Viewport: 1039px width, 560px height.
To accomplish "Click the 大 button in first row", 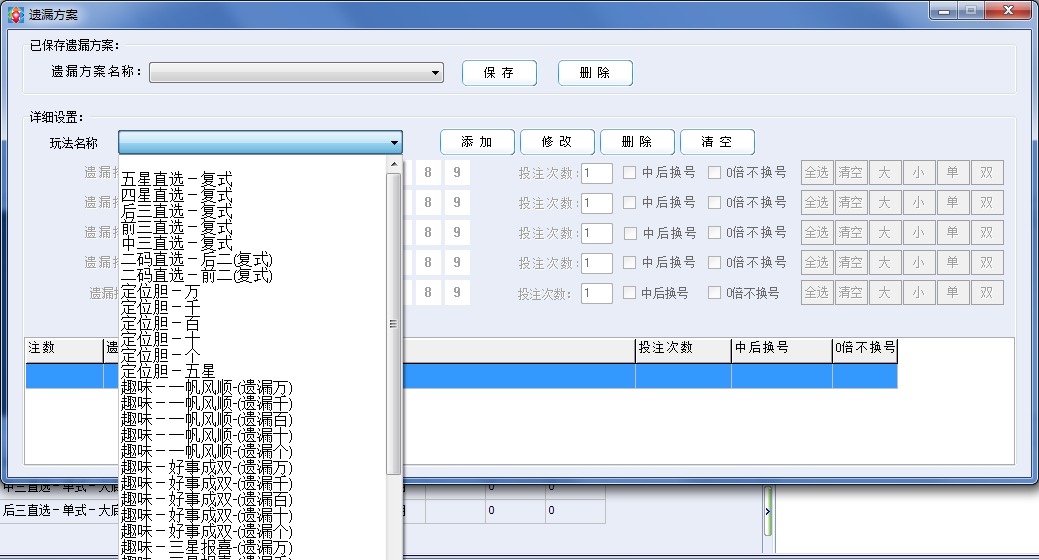I will tap(884, 172).
